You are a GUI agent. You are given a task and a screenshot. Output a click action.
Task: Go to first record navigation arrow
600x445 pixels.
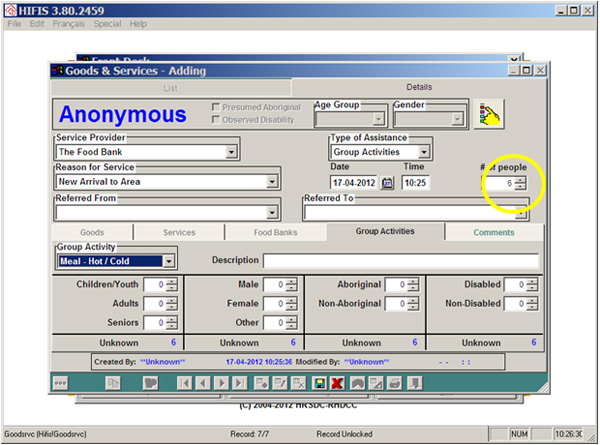pyautogui.click(x=184, y=383)
